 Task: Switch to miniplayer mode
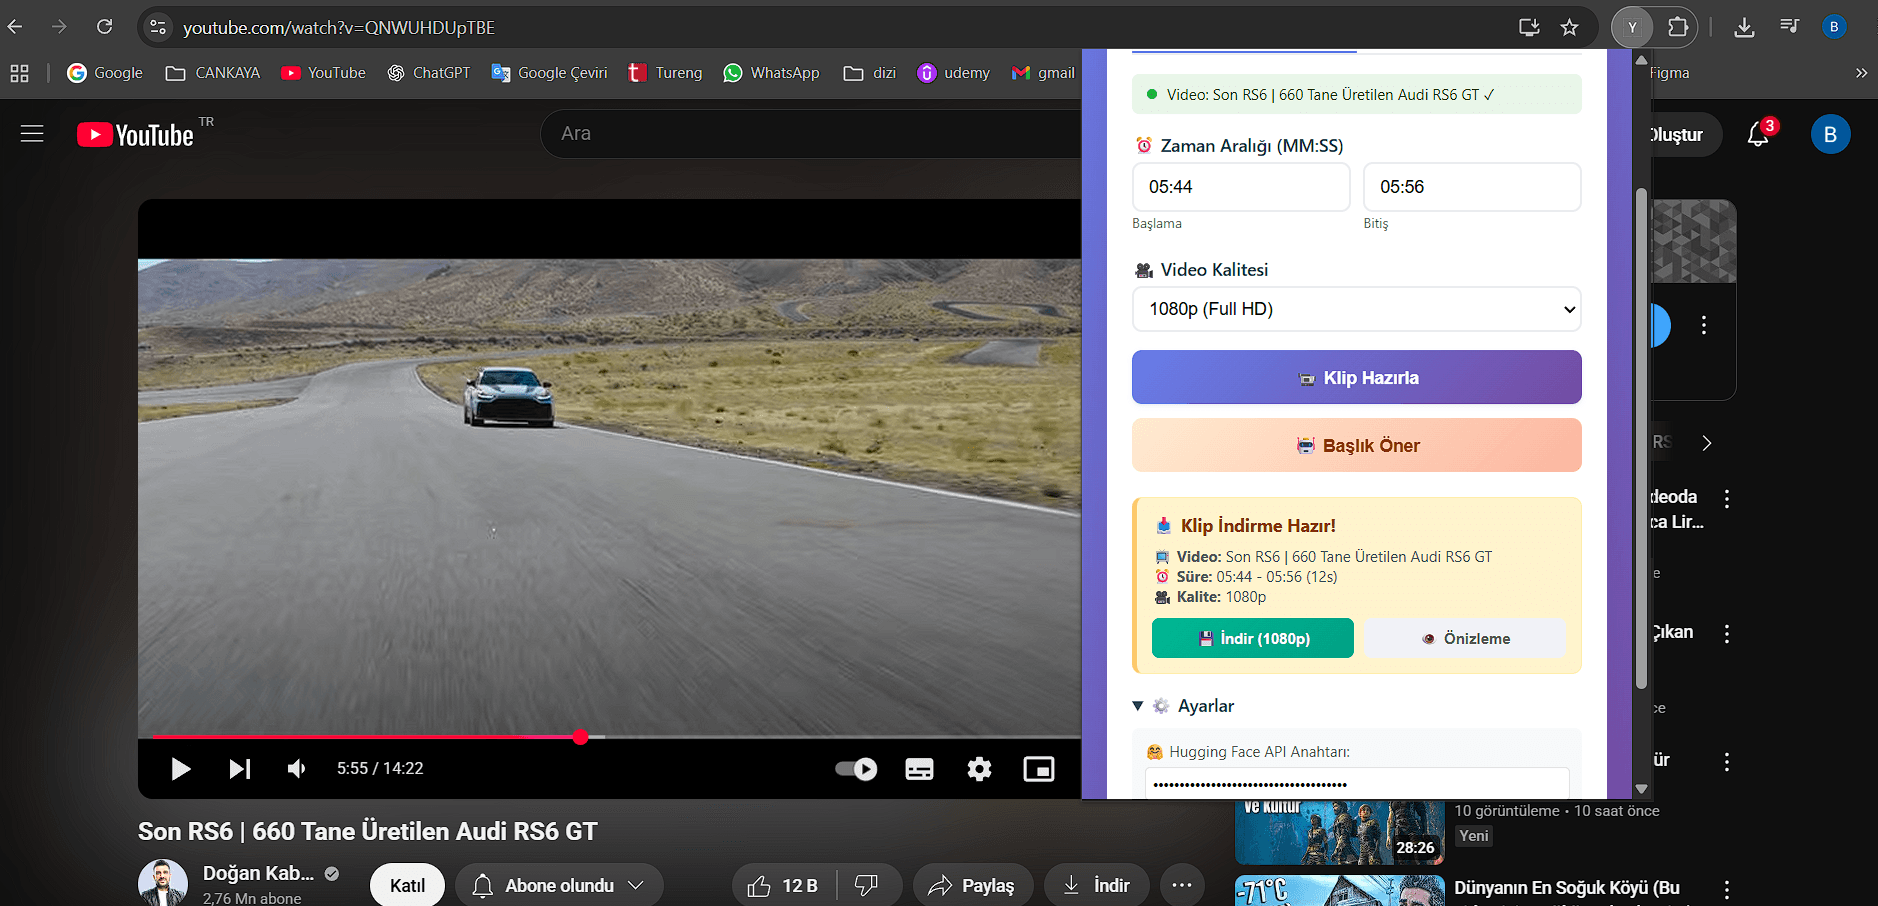pyautogui.click(x=1039, y=769)
